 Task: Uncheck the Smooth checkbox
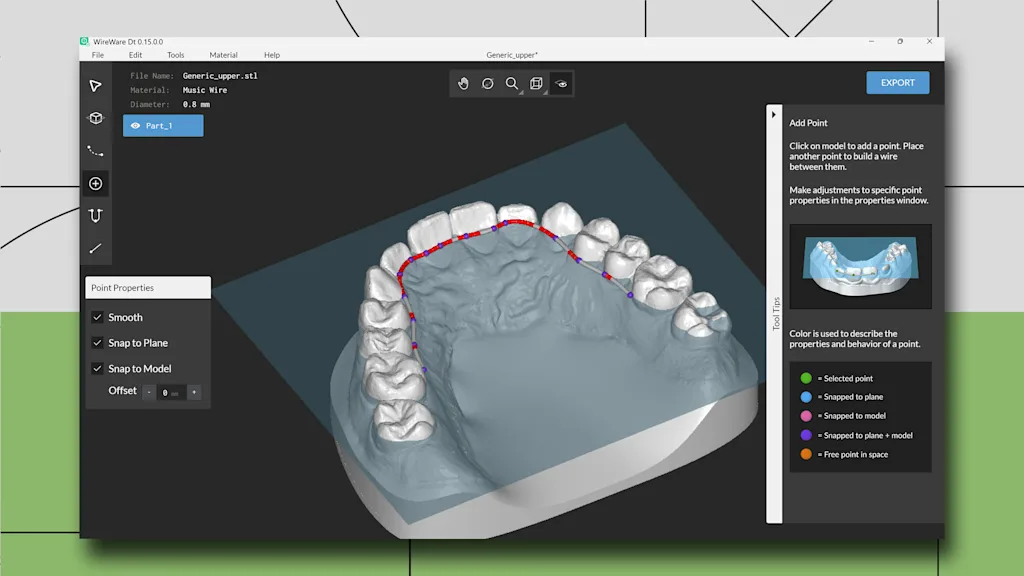click(x=98, y=317)
